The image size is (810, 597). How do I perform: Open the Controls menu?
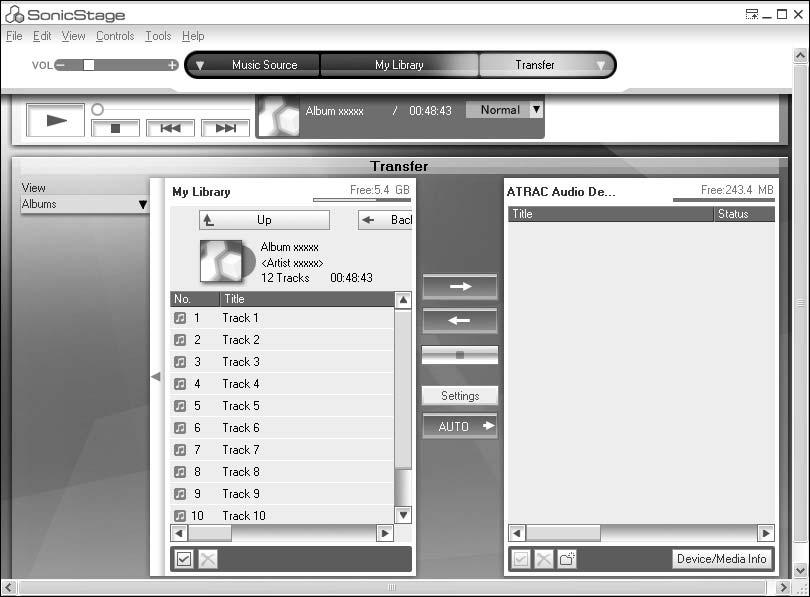(x=115, y=36)
